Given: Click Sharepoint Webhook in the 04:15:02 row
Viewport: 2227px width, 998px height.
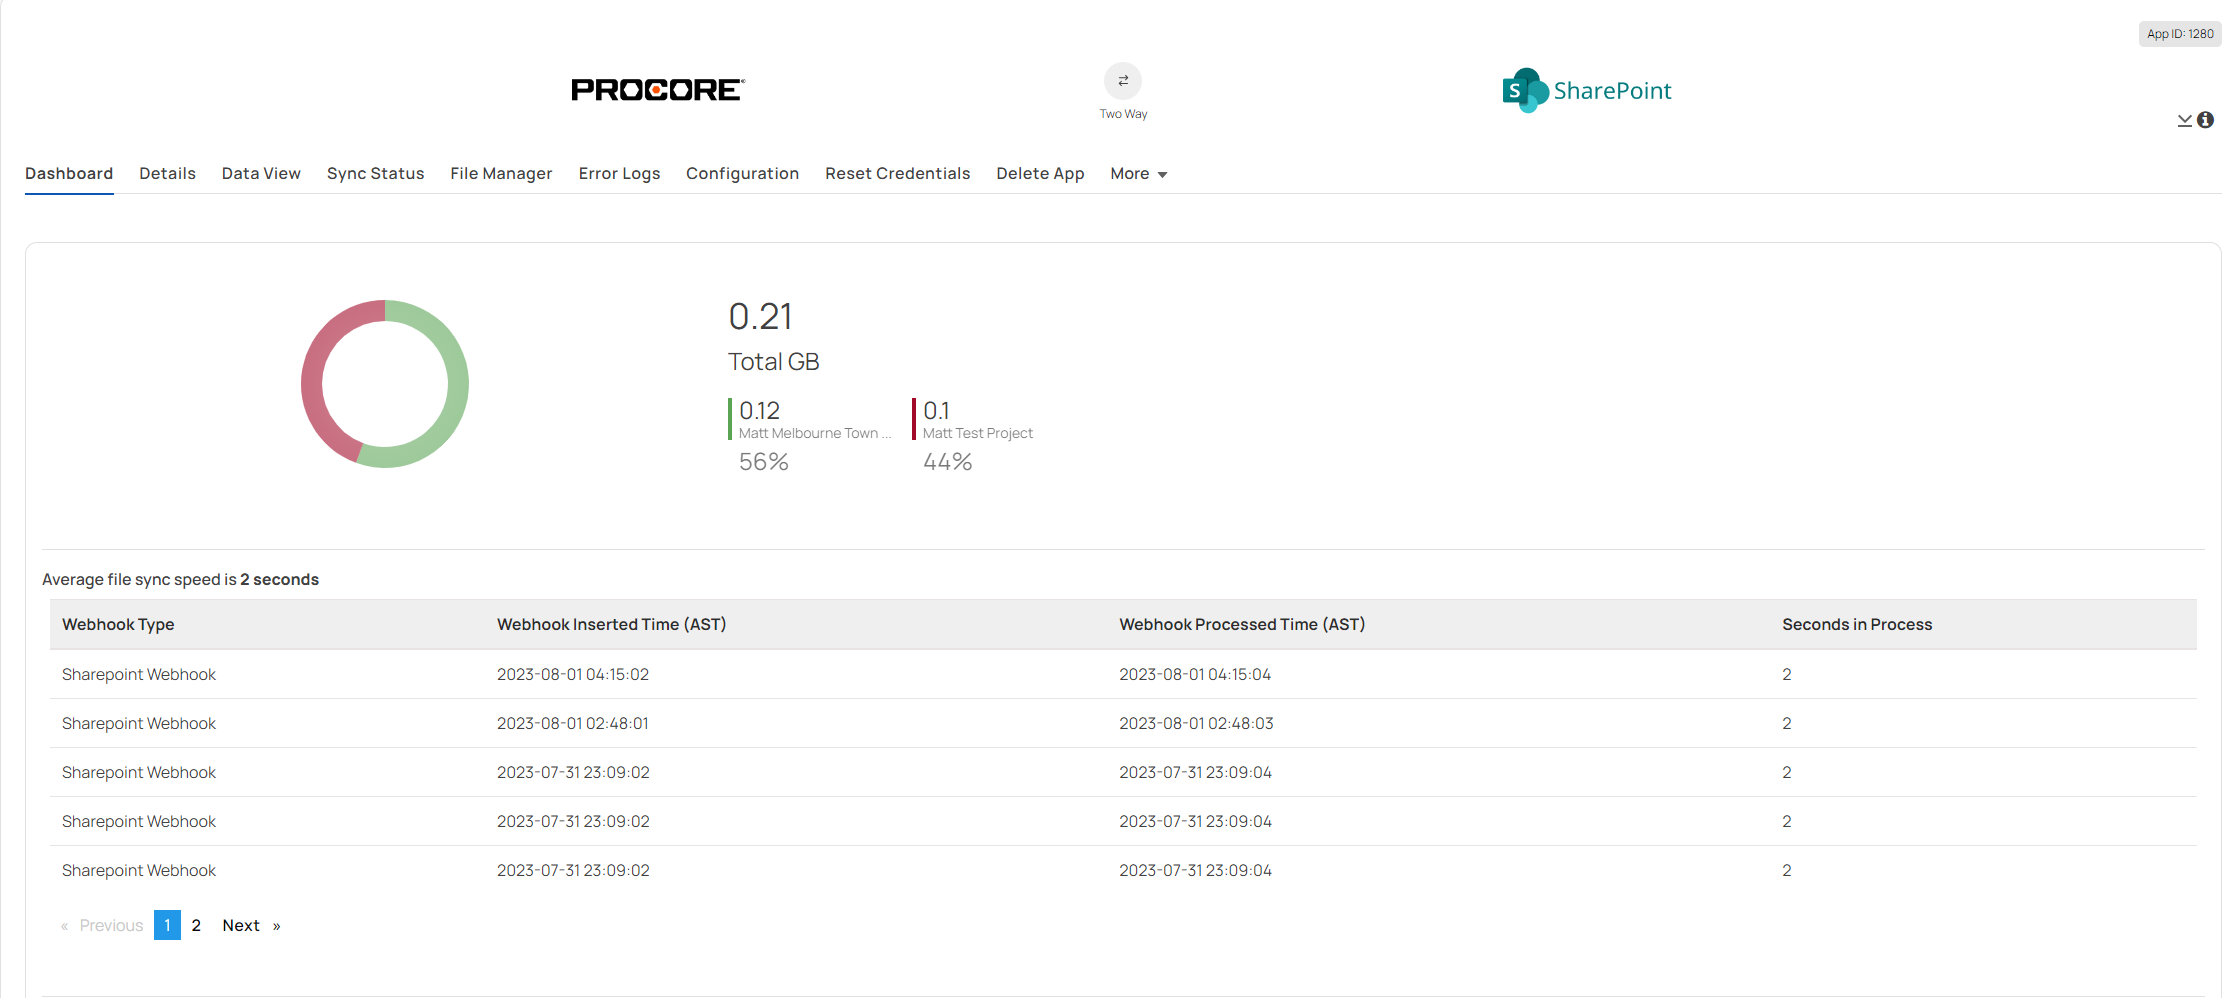Looking at the screenshot, I should (139, 675).
